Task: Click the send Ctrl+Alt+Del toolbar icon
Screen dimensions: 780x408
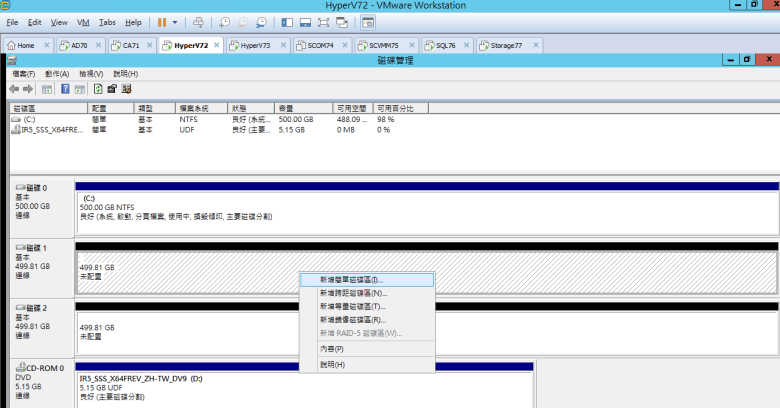Action: (x=198, y=21)
